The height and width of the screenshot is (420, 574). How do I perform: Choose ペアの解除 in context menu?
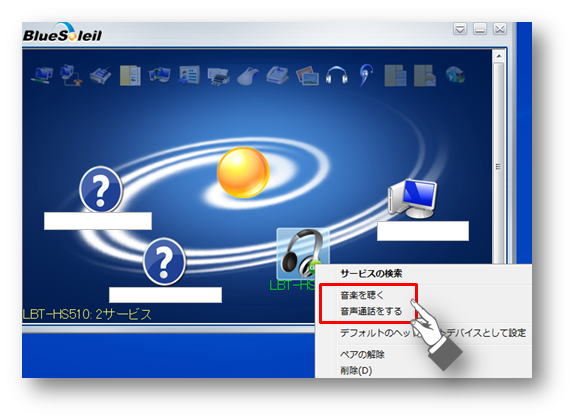362,354
